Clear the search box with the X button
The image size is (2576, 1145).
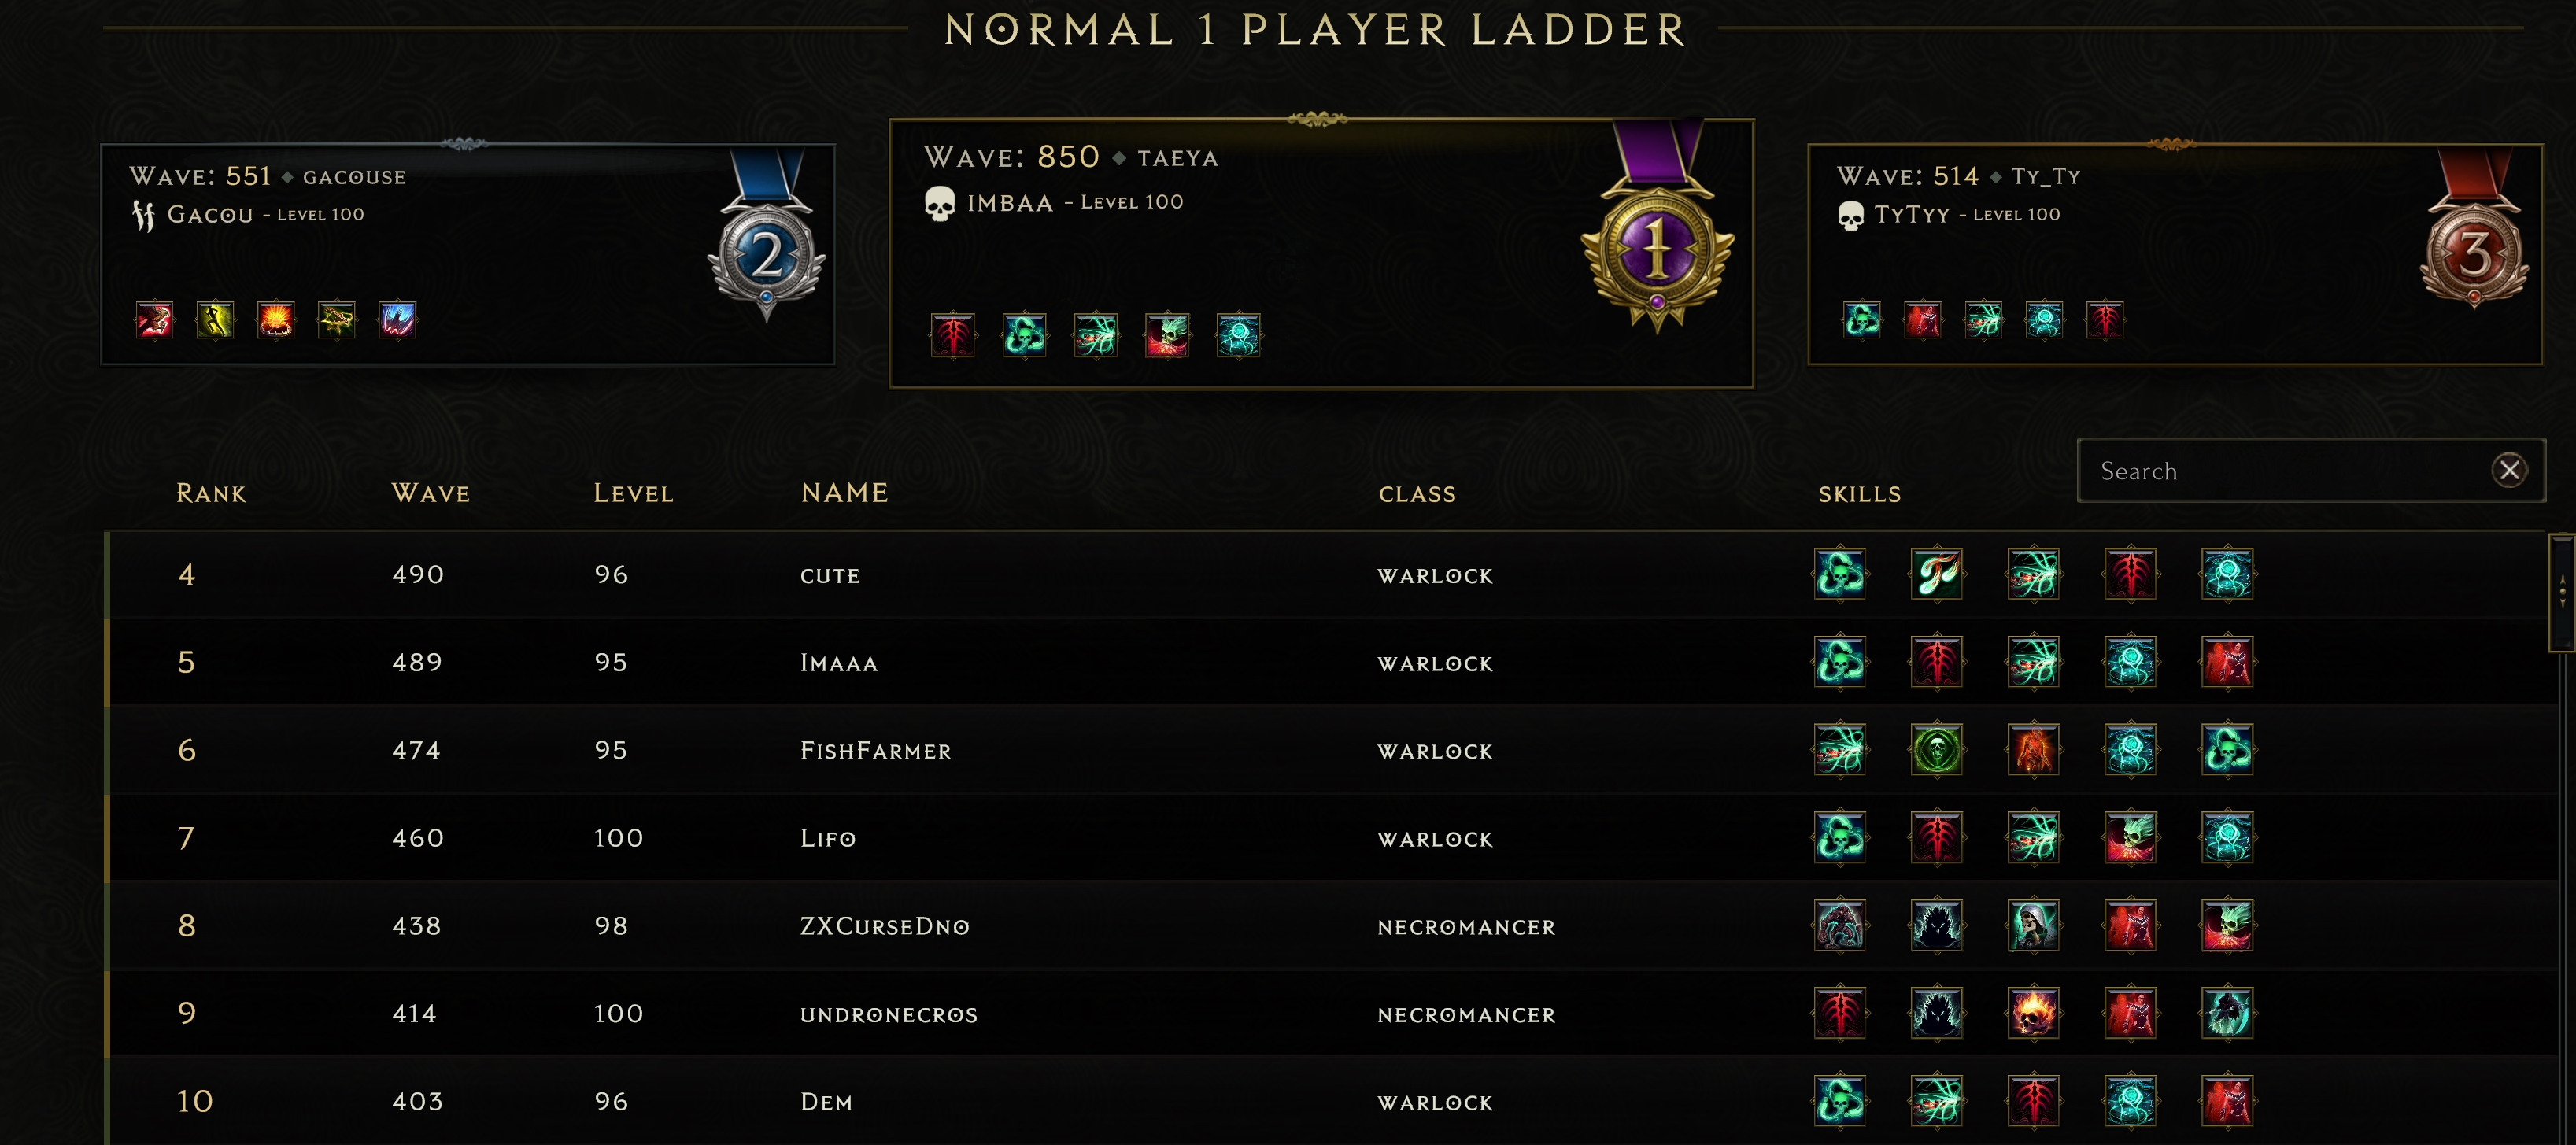pos(2508,470)
